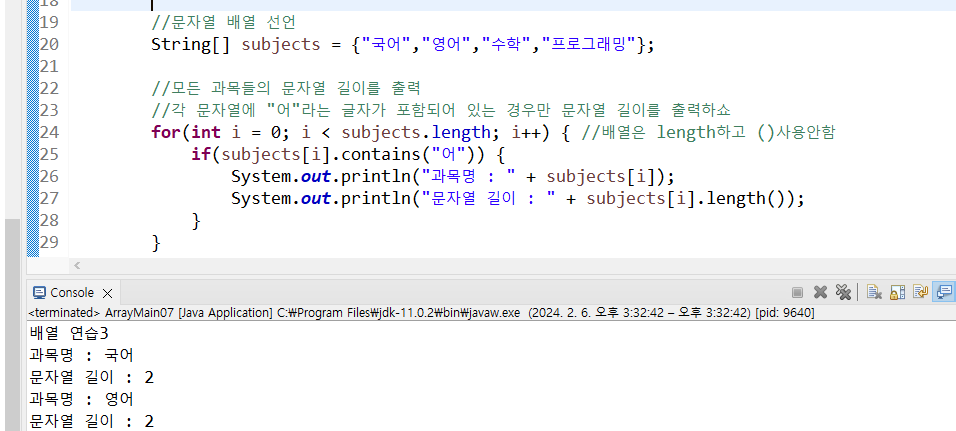Screen dimensions: 956x431
Task: Click the string "프로그래밍" in the array initializer
Action: coord(589,45)
